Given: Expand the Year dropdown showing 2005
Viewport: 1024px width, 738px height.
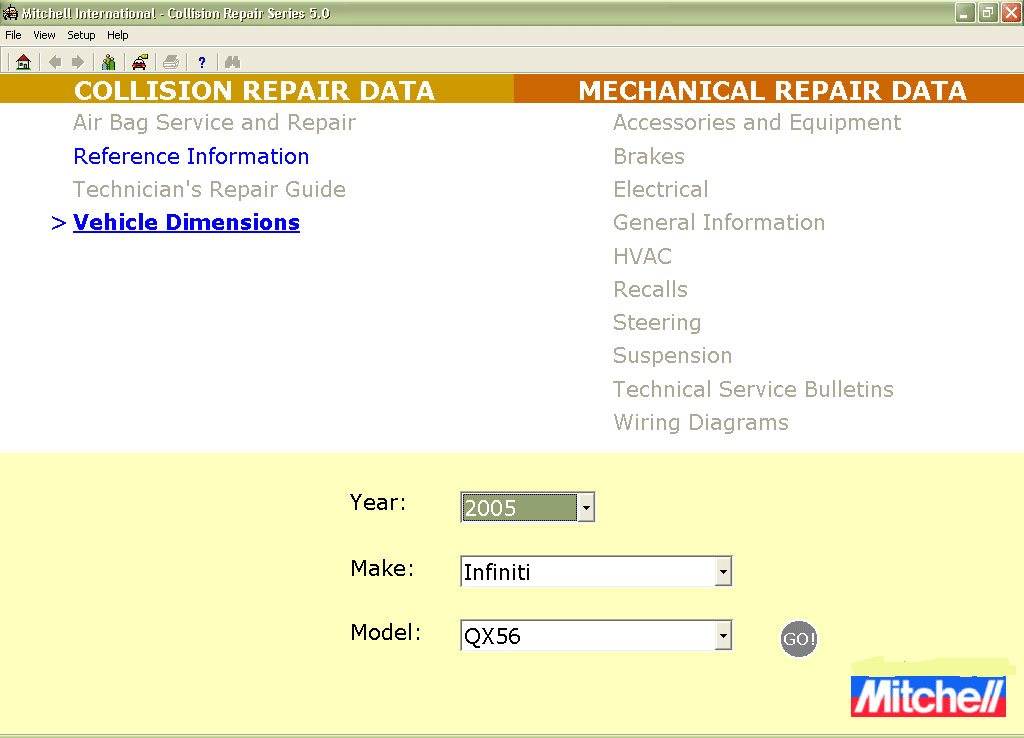Looking at the screenshot, I should pyautogui.click(x=586, y=507).
